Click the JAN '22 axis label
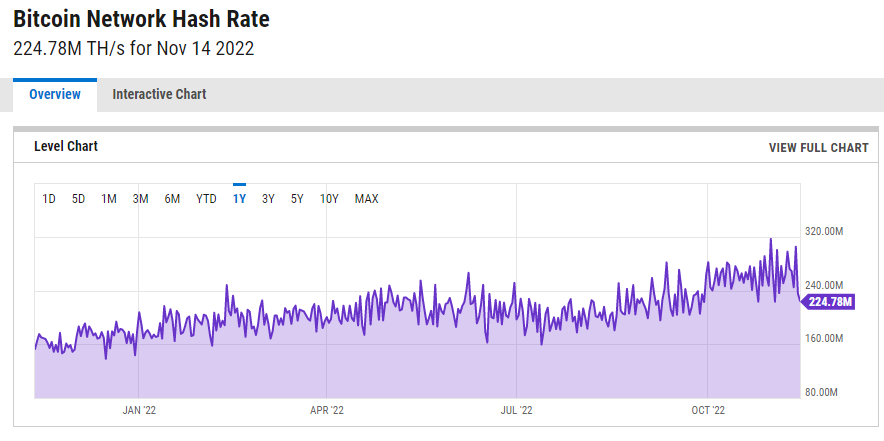The height and width of the screenshot is (441, 884). pos(139,411)
